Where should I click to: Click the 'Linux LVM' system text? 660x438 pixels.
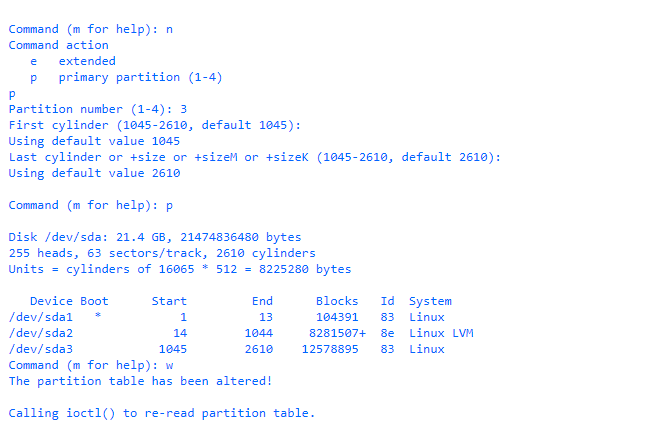441,333
